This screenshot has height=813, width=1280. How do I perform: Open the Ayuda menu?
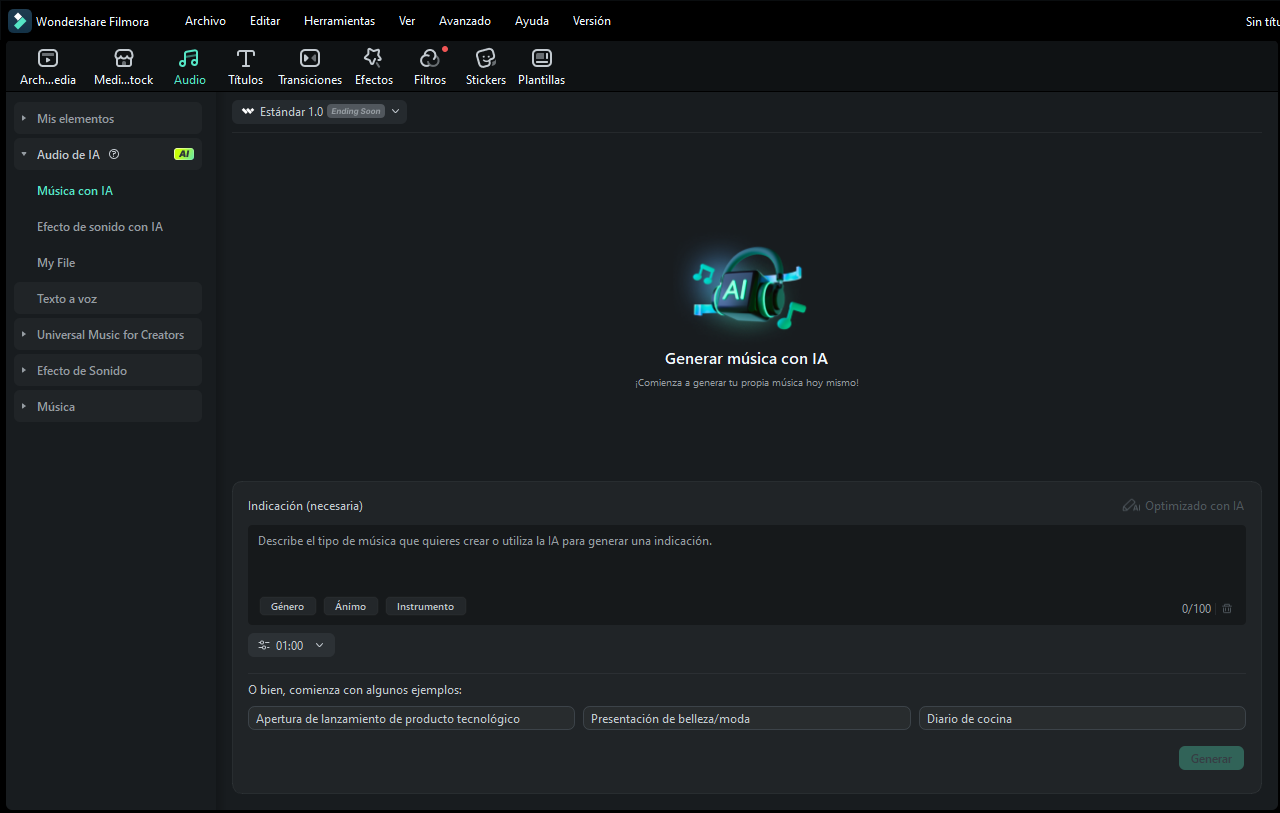click(532, 21)
